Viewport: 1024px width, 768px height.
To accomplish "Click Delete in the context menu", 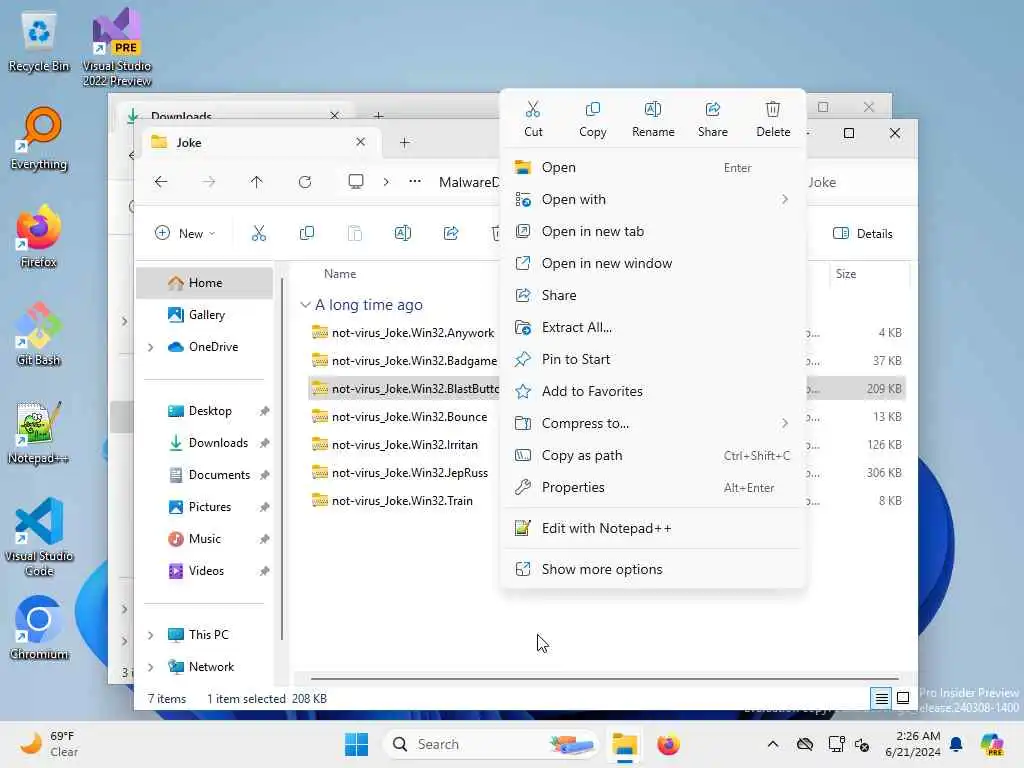I will (773, 120).
